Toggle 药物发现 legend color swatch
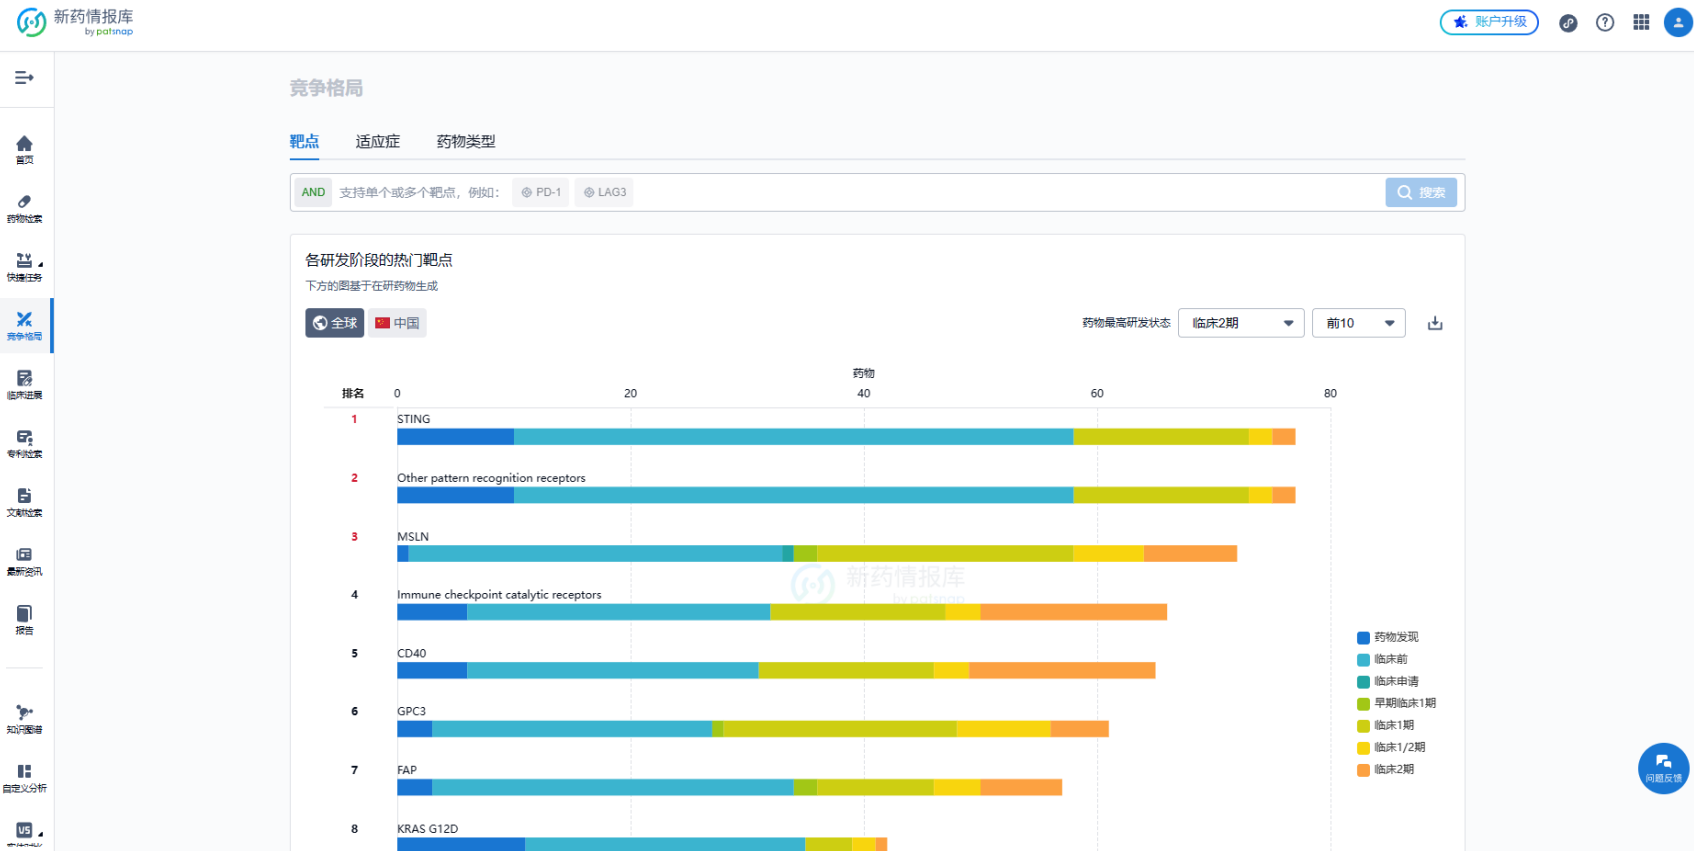1694x851 pixels. tap(1363, 638)
